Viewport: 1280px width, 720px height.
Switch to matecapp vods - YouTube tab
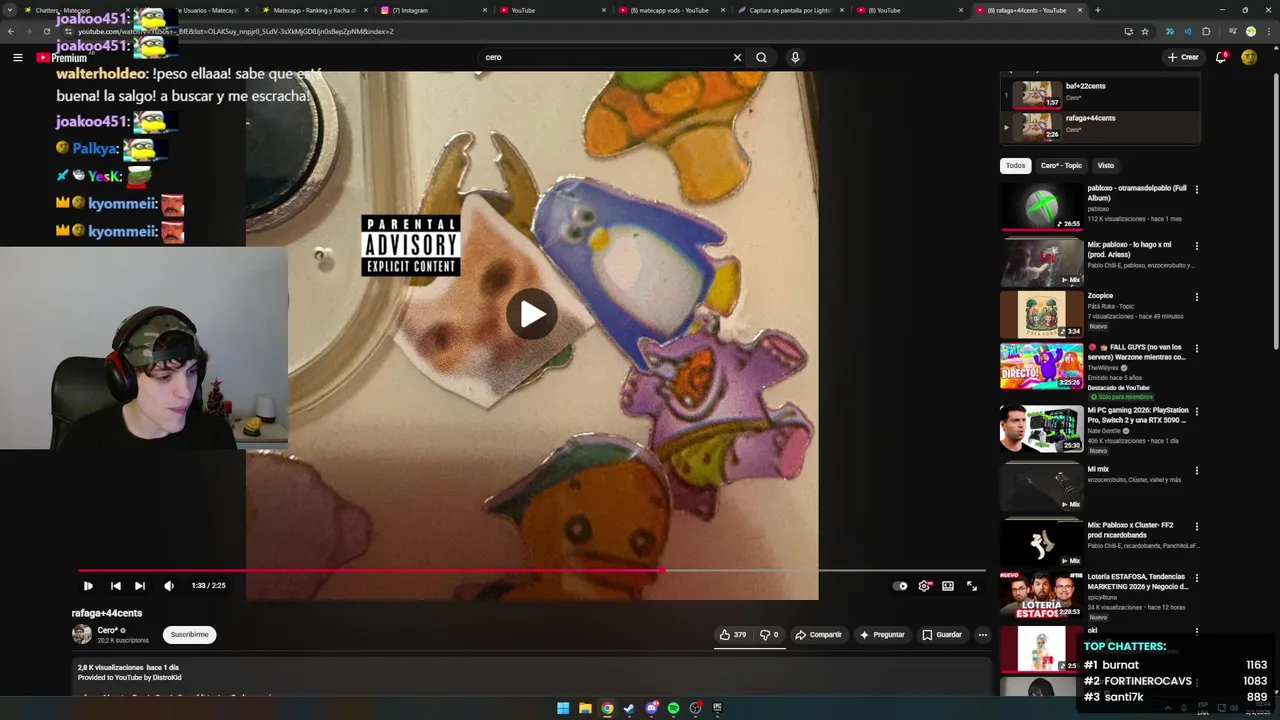670,10
